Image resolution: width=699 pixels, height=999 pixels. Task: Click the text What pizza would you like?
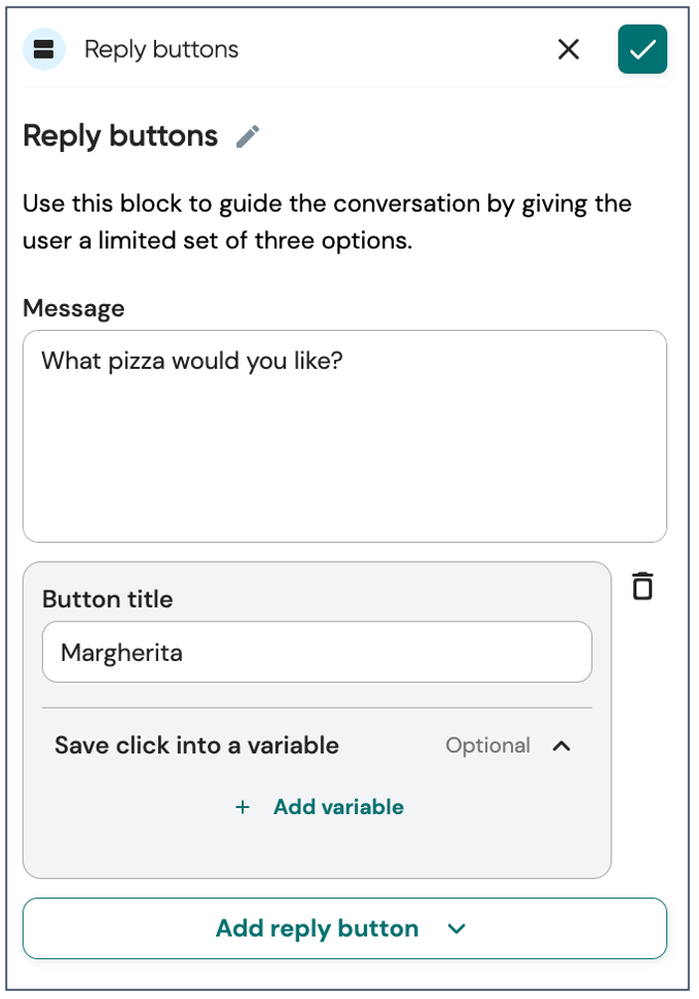pyautogui.click(x=192, y=361)
